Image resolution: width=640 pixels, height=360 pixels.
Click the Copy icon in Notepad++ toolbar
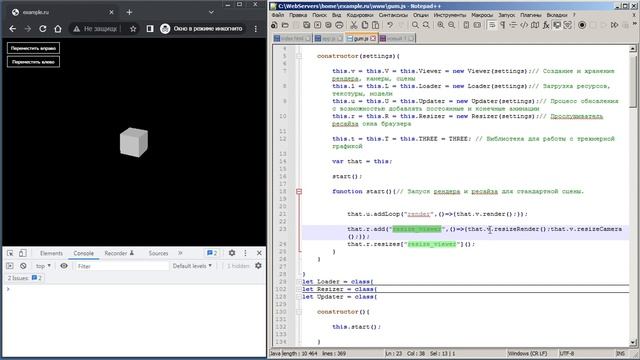click(x=364, y=25)
